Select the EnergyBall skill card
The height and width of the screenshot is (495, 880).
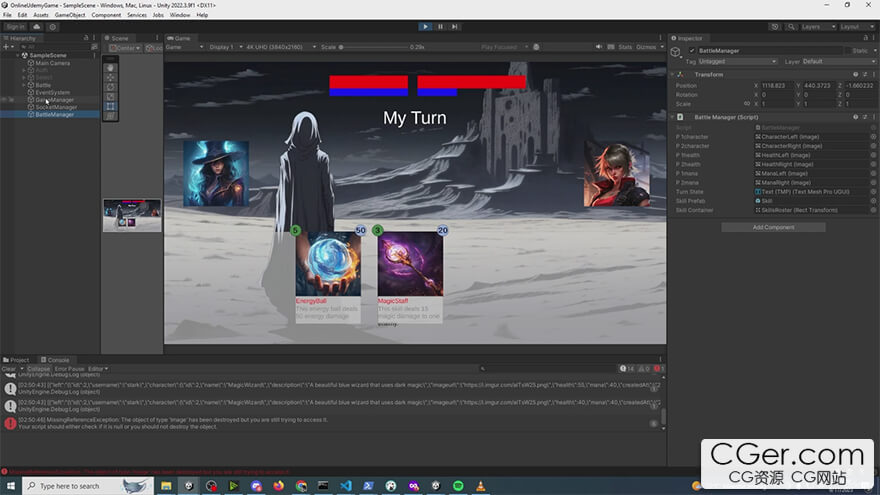coord(328,277)
